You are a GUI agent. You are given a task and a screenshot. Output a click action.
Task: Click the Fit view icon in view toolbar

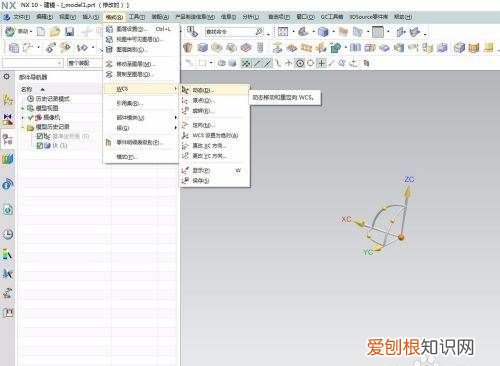(283, 32)
